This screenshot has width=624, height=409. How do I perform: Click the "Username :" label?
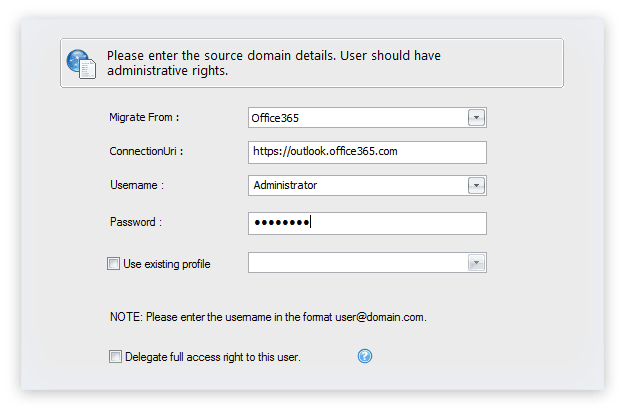coord(136,185)
